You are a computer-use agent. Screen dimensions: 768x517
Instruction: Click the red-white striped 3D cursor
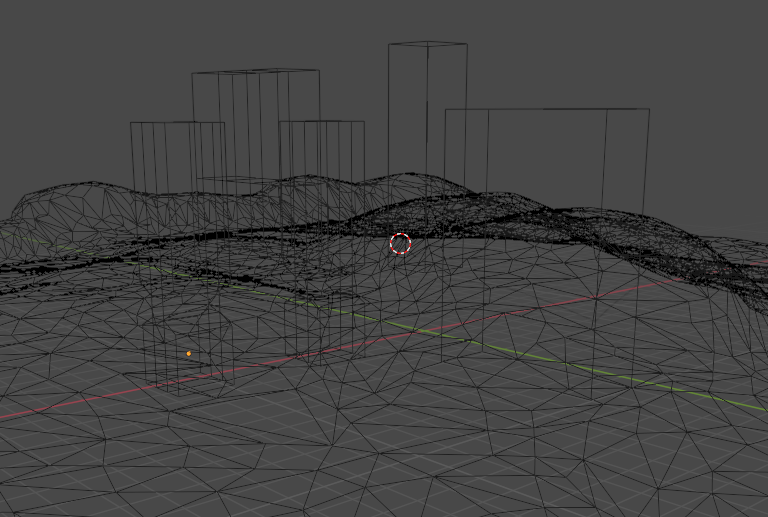pyautogui.click(x=400, y=243)
